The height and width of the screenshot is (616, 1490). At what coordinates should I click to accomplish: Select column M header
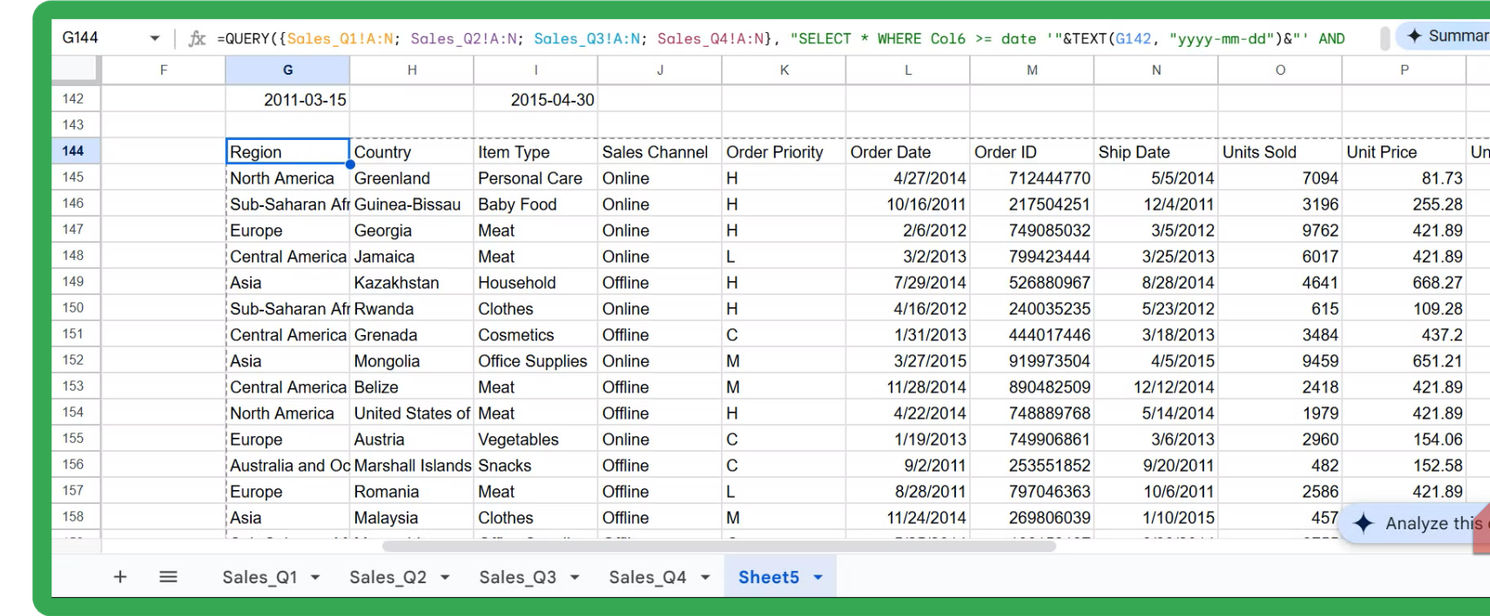1032,70
